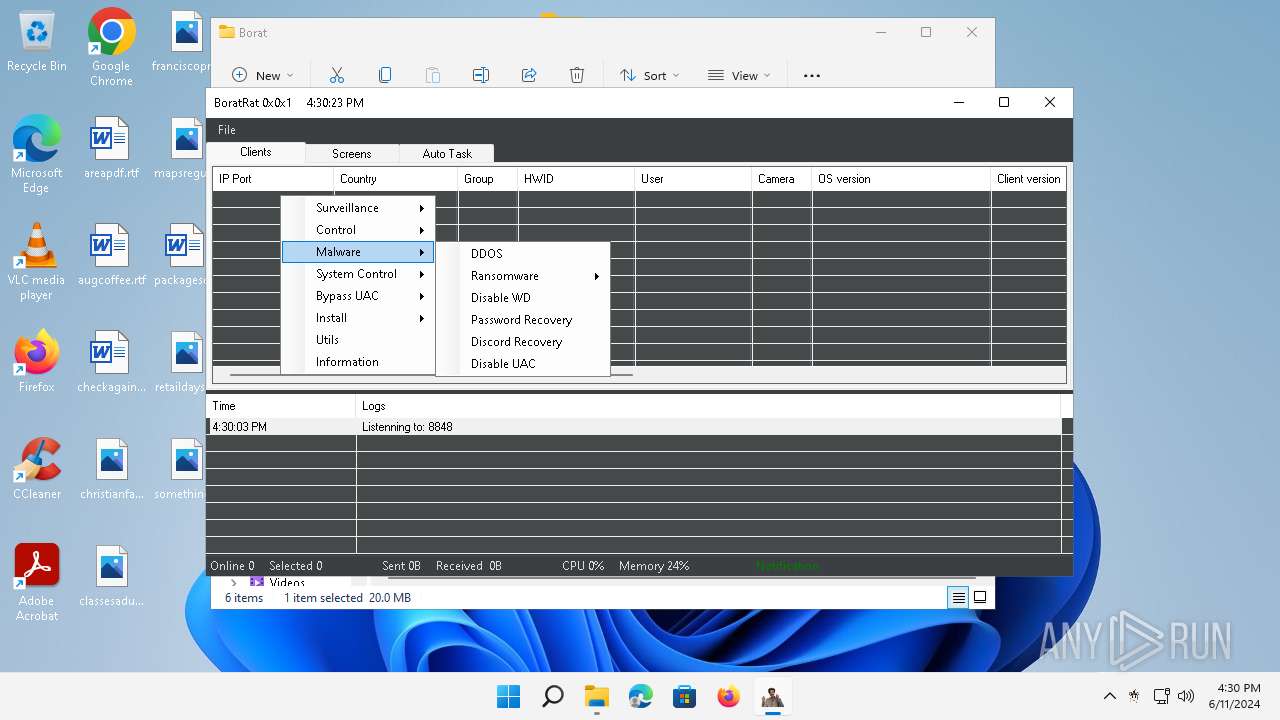This screenshot has width=1280, height=720.
Task: Select the areapdf.rtf desktop file
Action: (x=111, y=146)
